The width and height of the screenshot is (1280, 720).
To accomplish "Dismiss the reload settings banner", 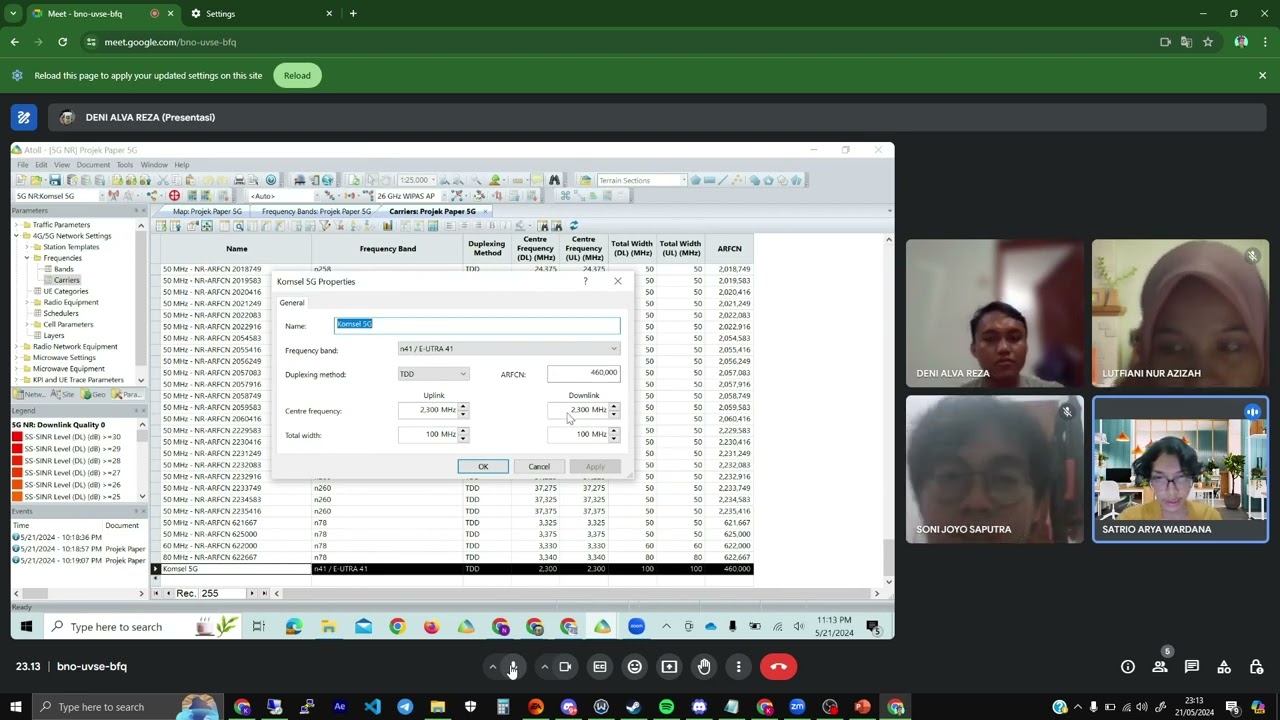I will [x=1262, y=76].
